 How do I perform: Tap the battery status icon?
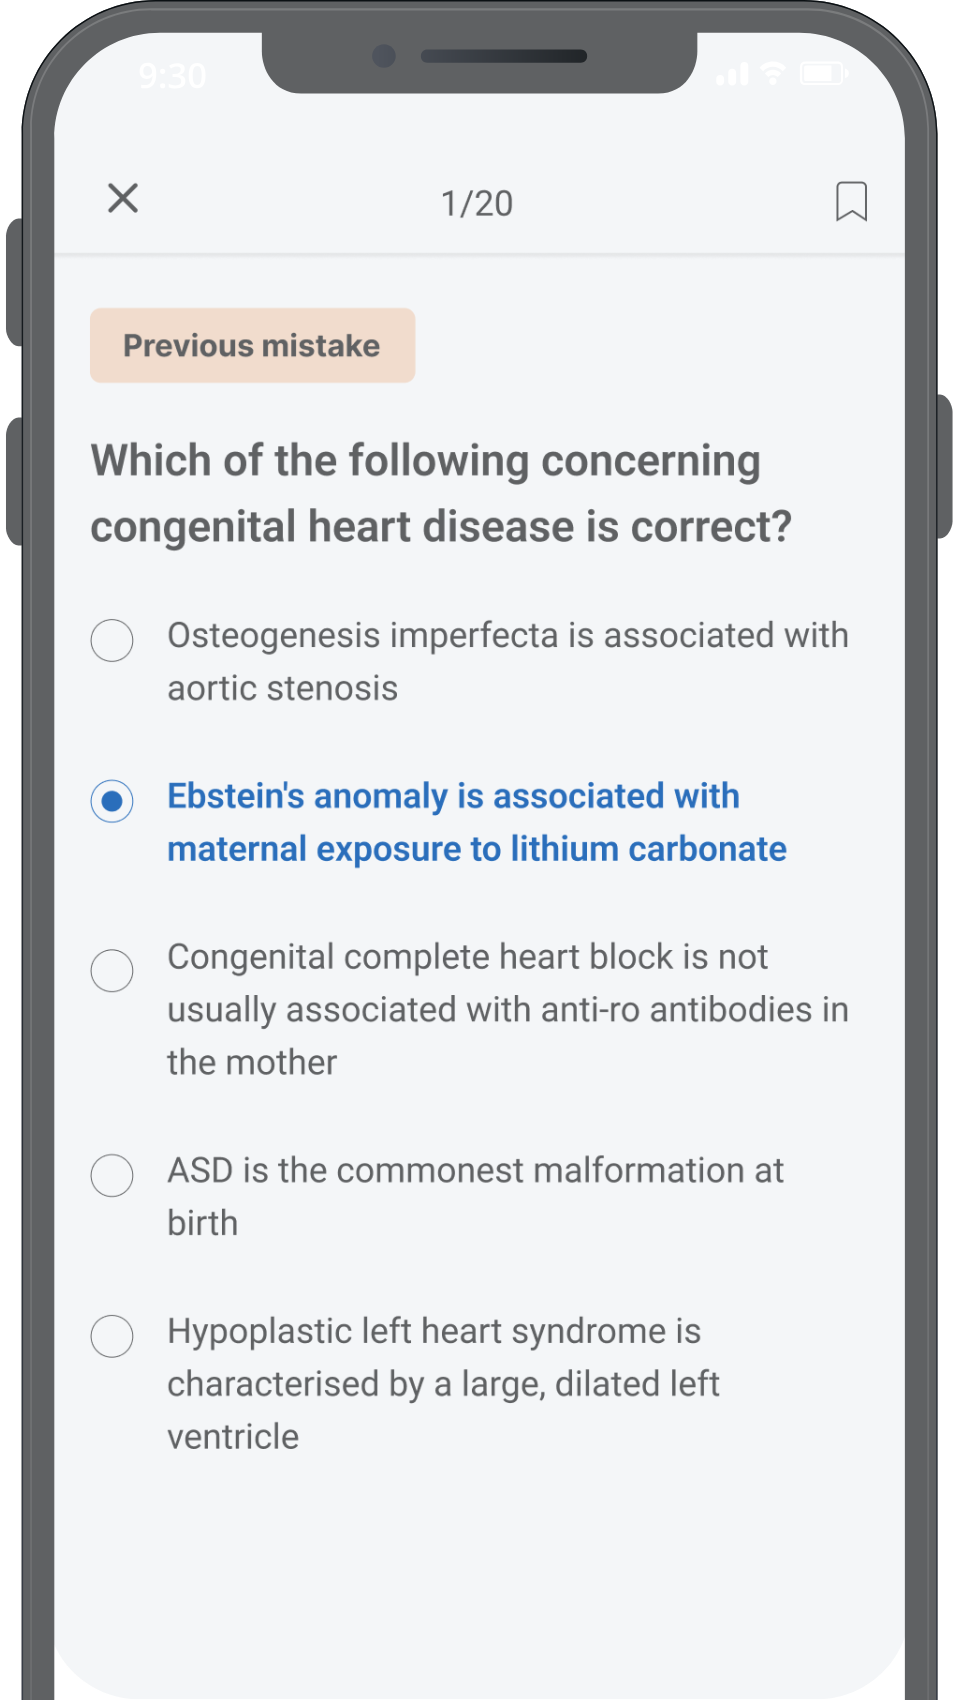tap(823, 73)
